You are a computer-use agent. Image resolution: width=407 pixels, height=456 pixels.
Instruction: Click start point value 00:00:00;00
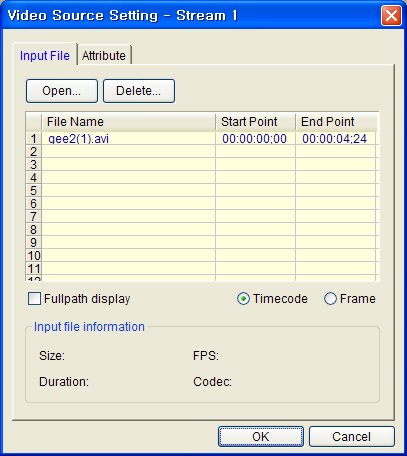pos(255,138)
